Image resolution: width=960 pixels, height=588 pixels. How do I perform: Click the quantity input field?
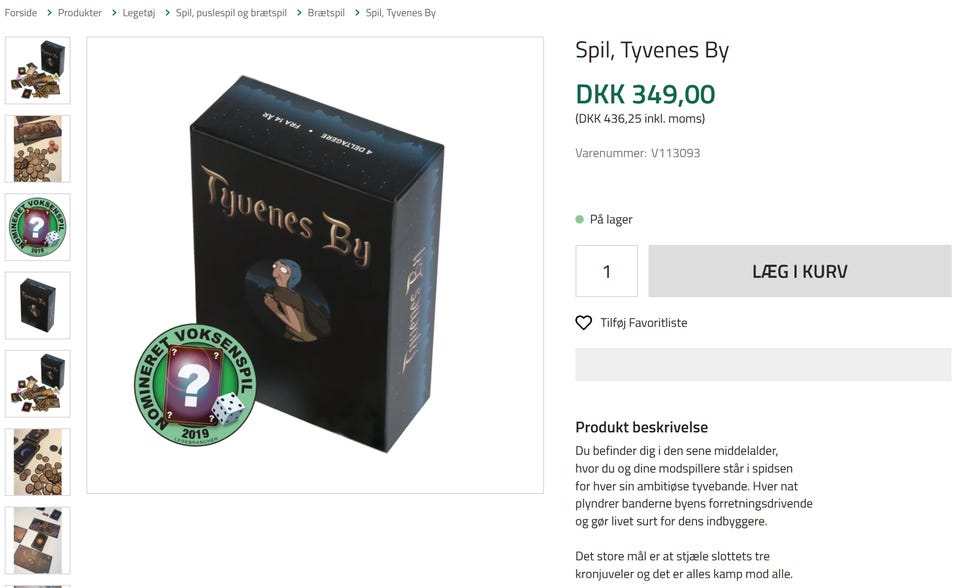tap(606, 271)
